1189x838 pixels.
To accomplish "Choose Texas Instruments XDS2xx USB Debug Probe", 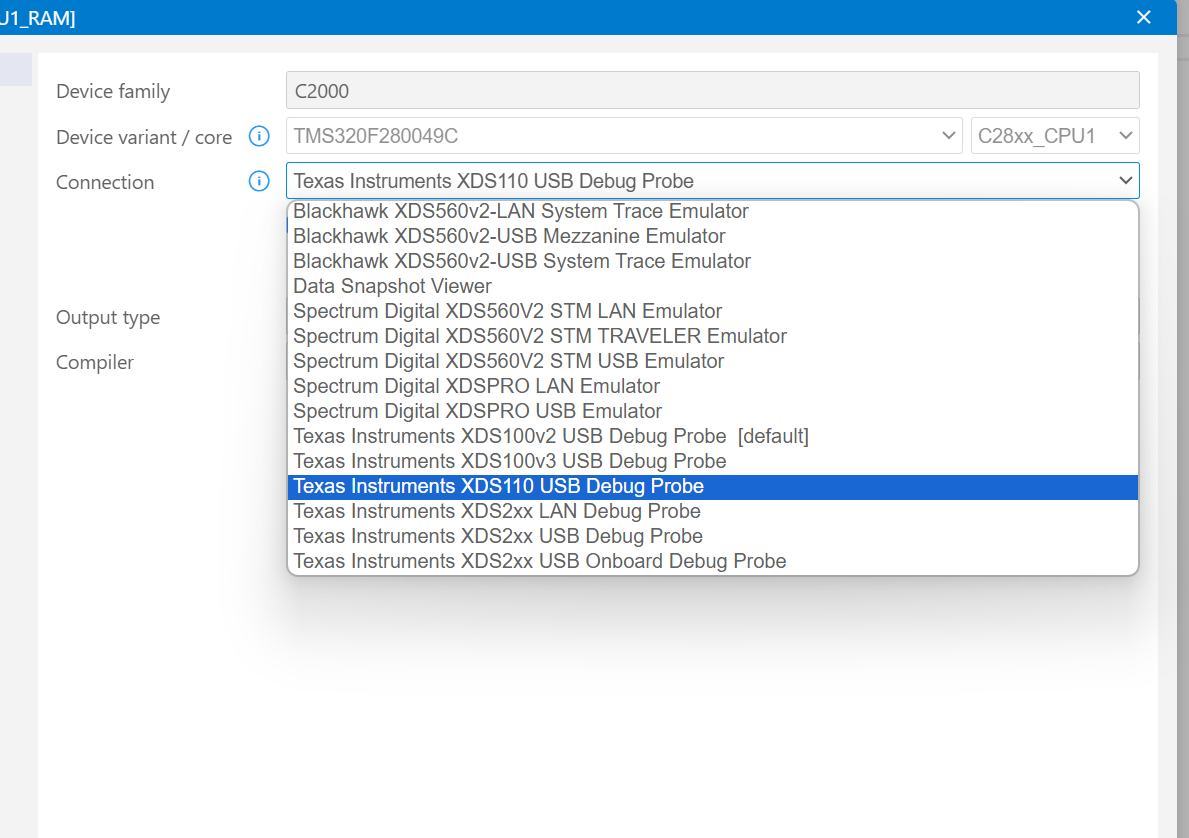I will tap(712, 536).
